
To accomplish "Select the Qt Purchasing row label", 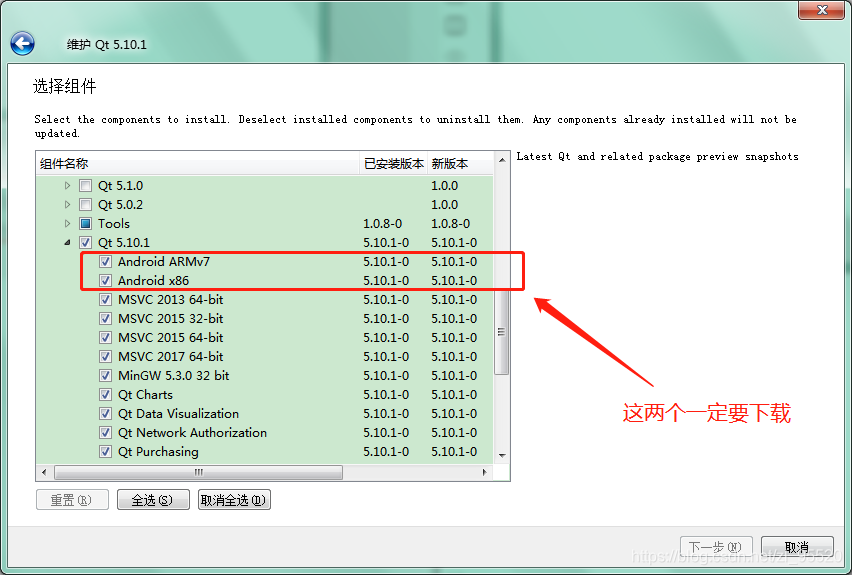I will point(158,452).
